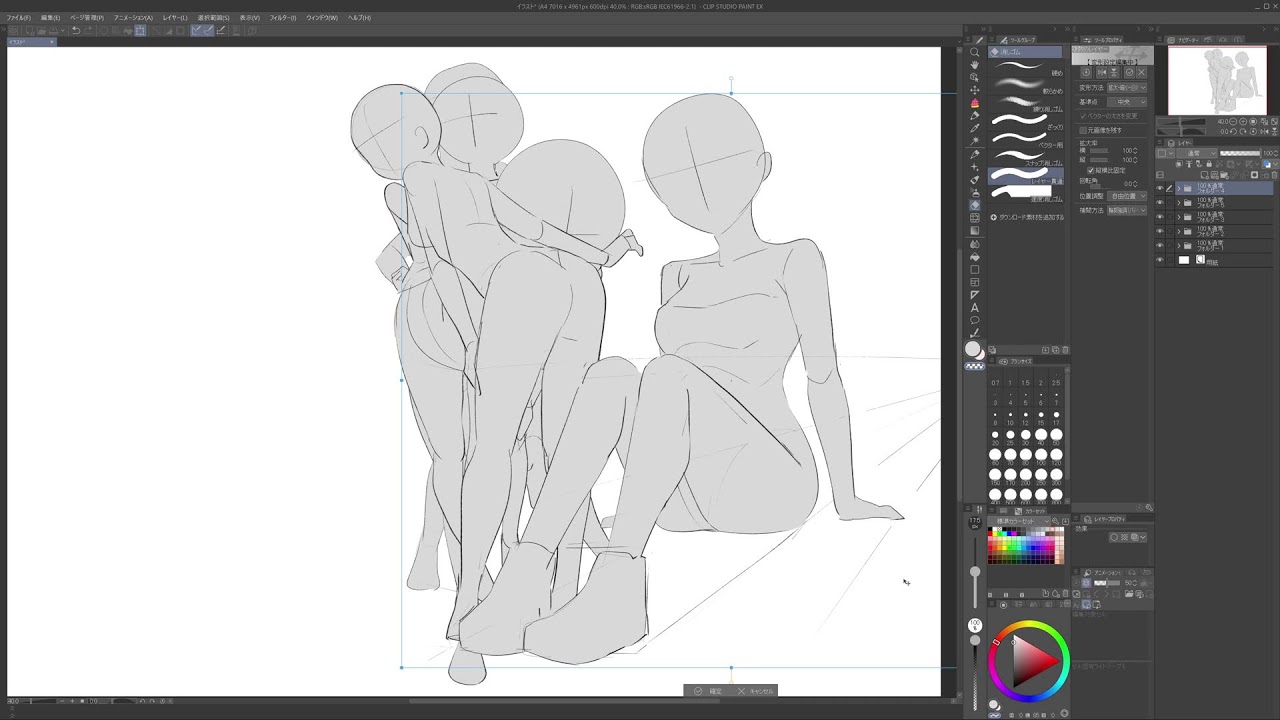Hide フォルダー3 layer via eye icon
This screenshot has height=720, width=1280.
(x=1160, y=217)
